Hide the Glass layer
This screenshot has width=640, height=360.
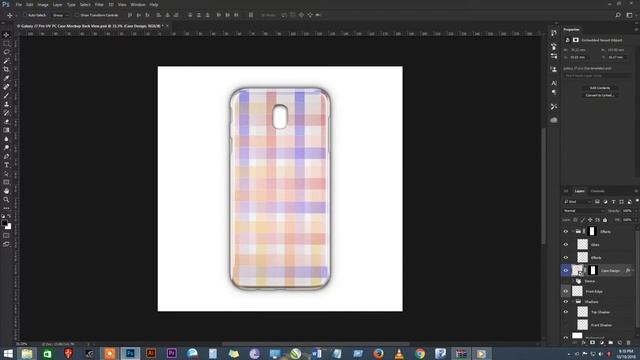(566, 244)
